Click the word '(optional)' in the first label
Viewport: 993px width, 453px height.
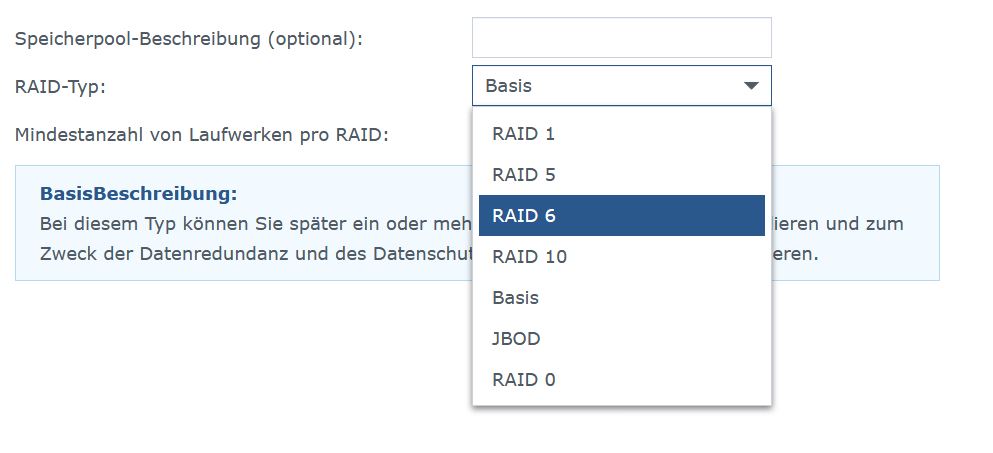coord(314,39)
